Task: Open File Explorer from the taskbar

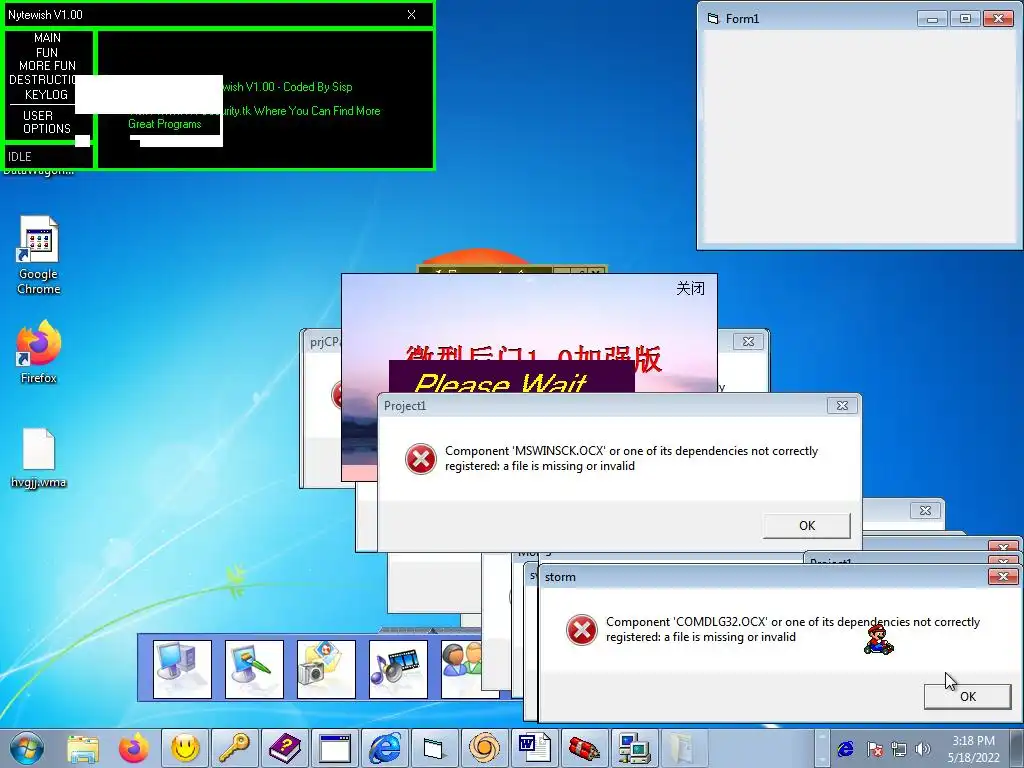Action: [83, 748]
